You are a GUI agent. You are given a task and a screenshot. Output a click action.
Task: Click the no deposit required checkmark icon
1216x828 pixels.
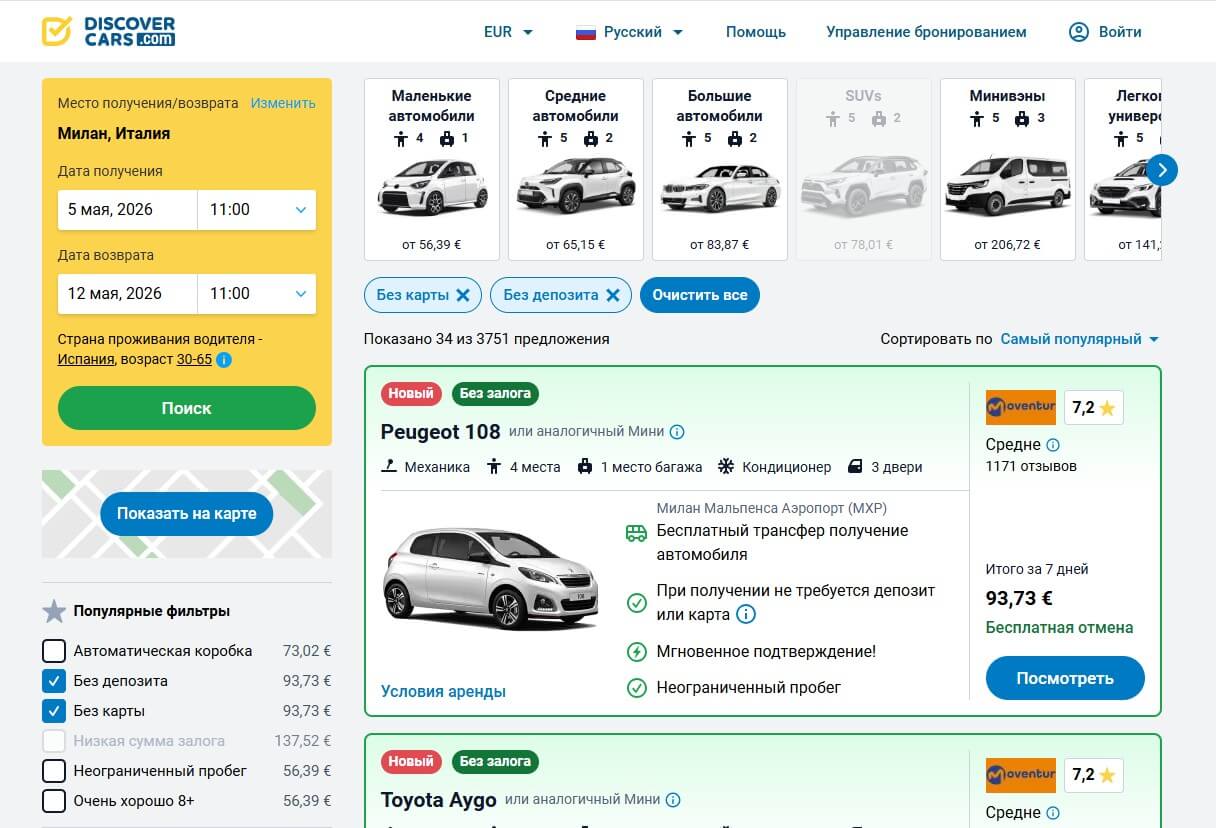pos(636,603)
